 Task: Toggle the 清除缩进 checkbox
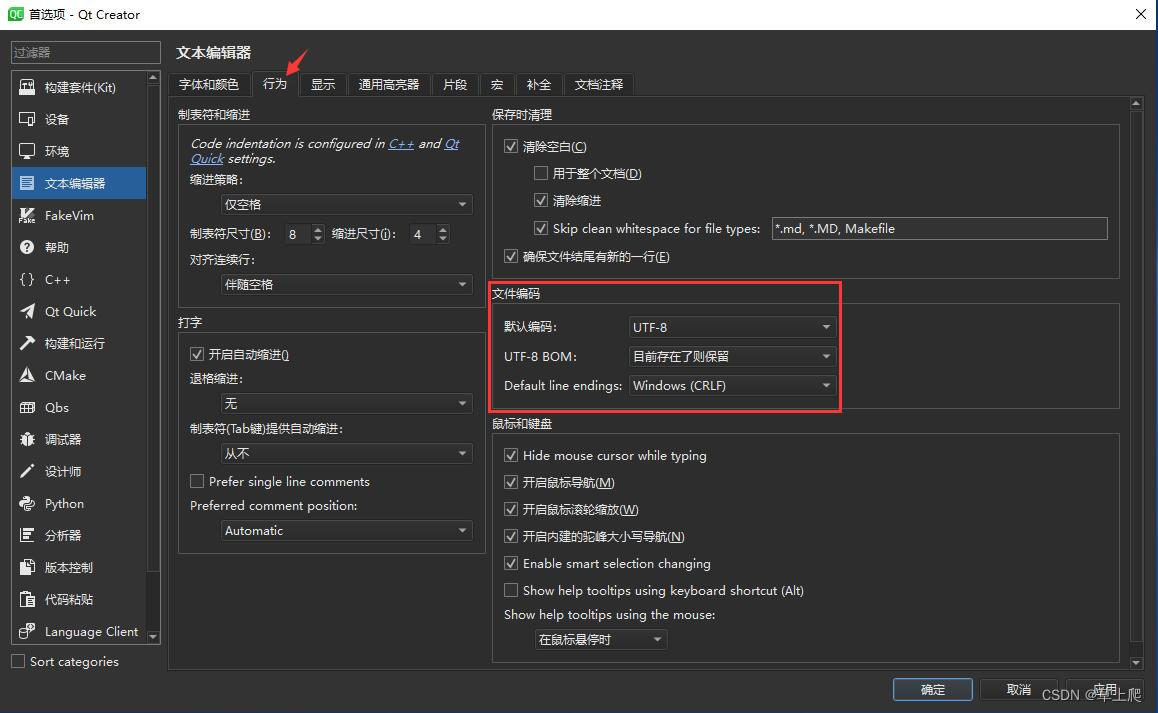[x=541, y=200]
